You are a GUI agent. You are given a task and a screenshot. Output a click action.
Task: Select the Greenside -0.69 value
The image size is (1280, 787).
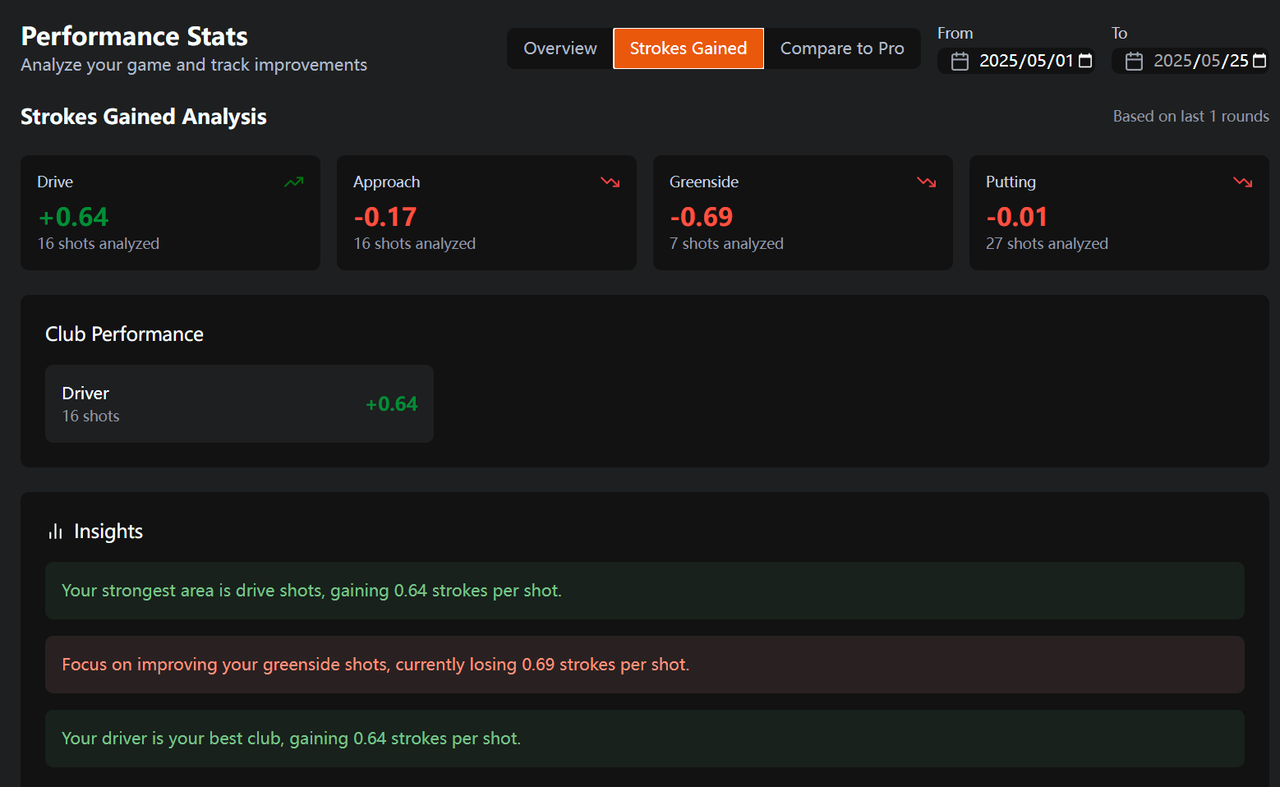tap(701, 217)
